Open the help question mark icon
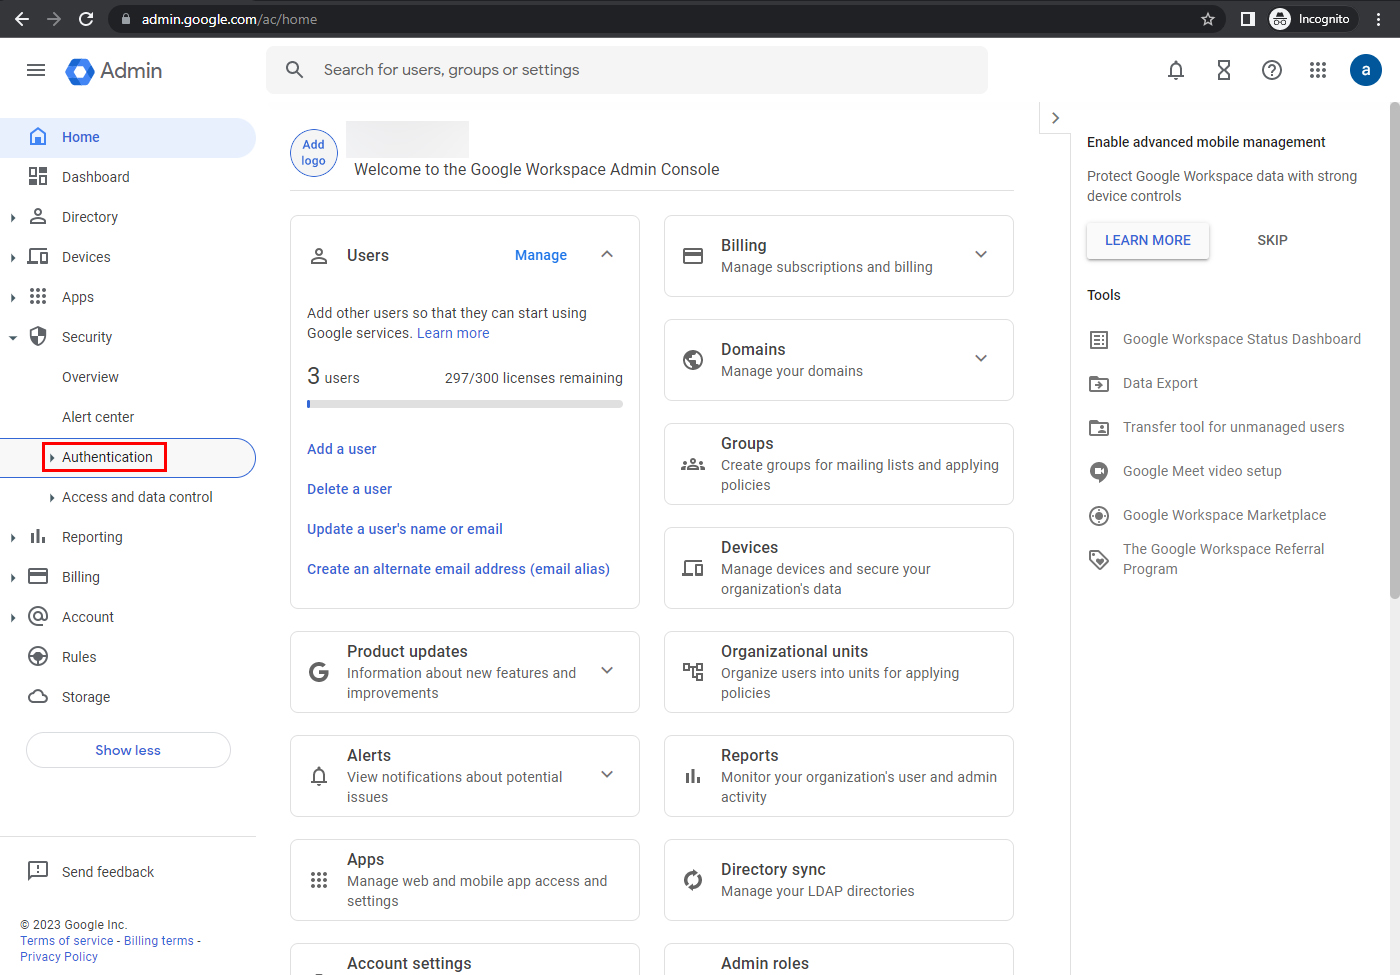 (1271, 70)
